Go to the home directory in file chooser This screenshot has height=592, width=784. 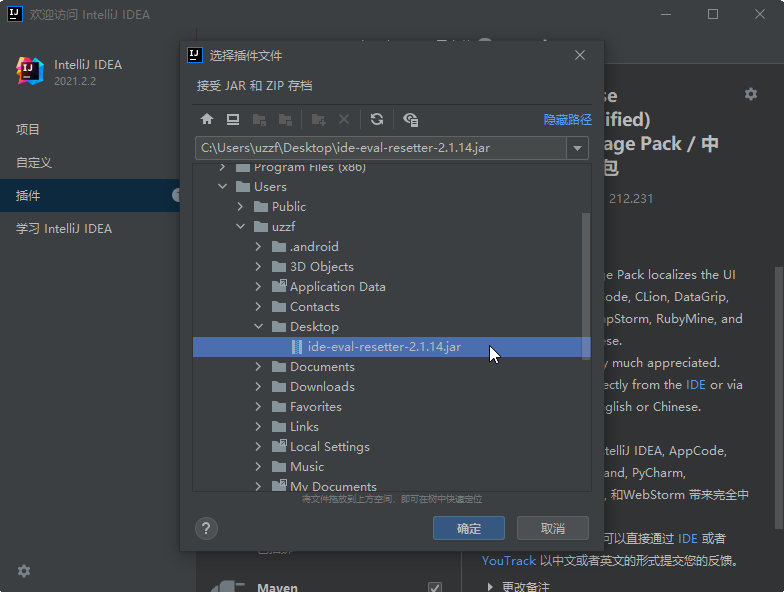207,119
